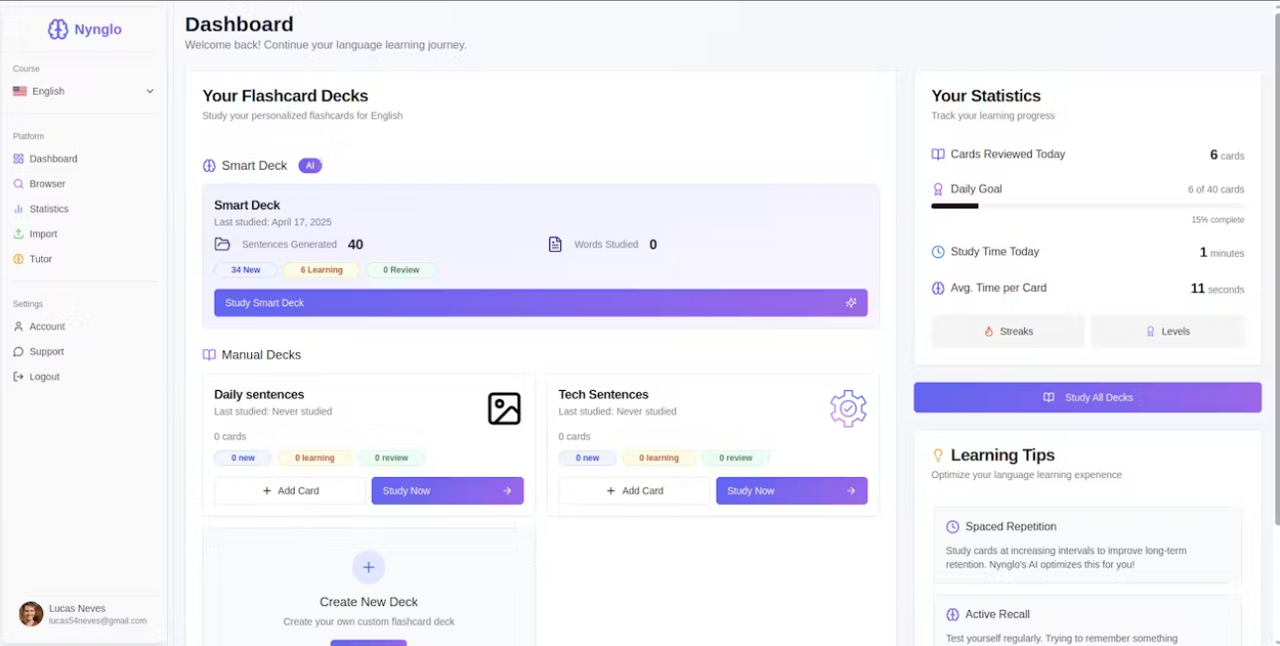Viewport: 1280px width, 646px height.
Task: Open the Levels button
Action: click(1168, 331)
